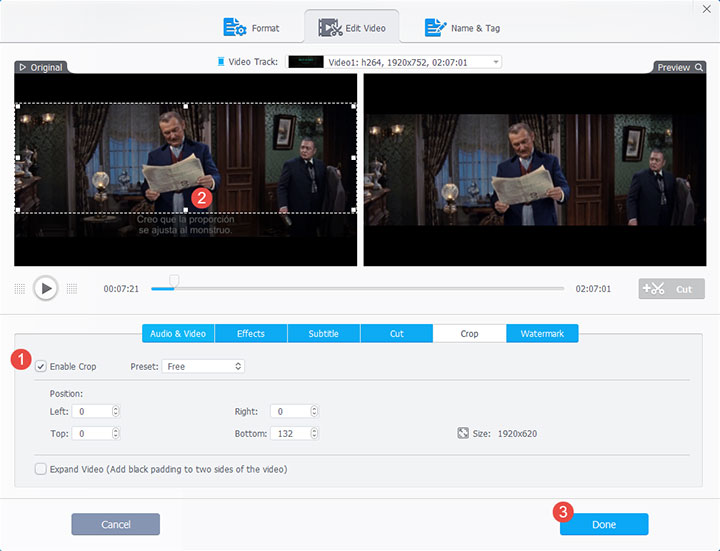720x551 pixels.
Task: Adjust the Top value stepper arrows
Action: pos(116,433)
